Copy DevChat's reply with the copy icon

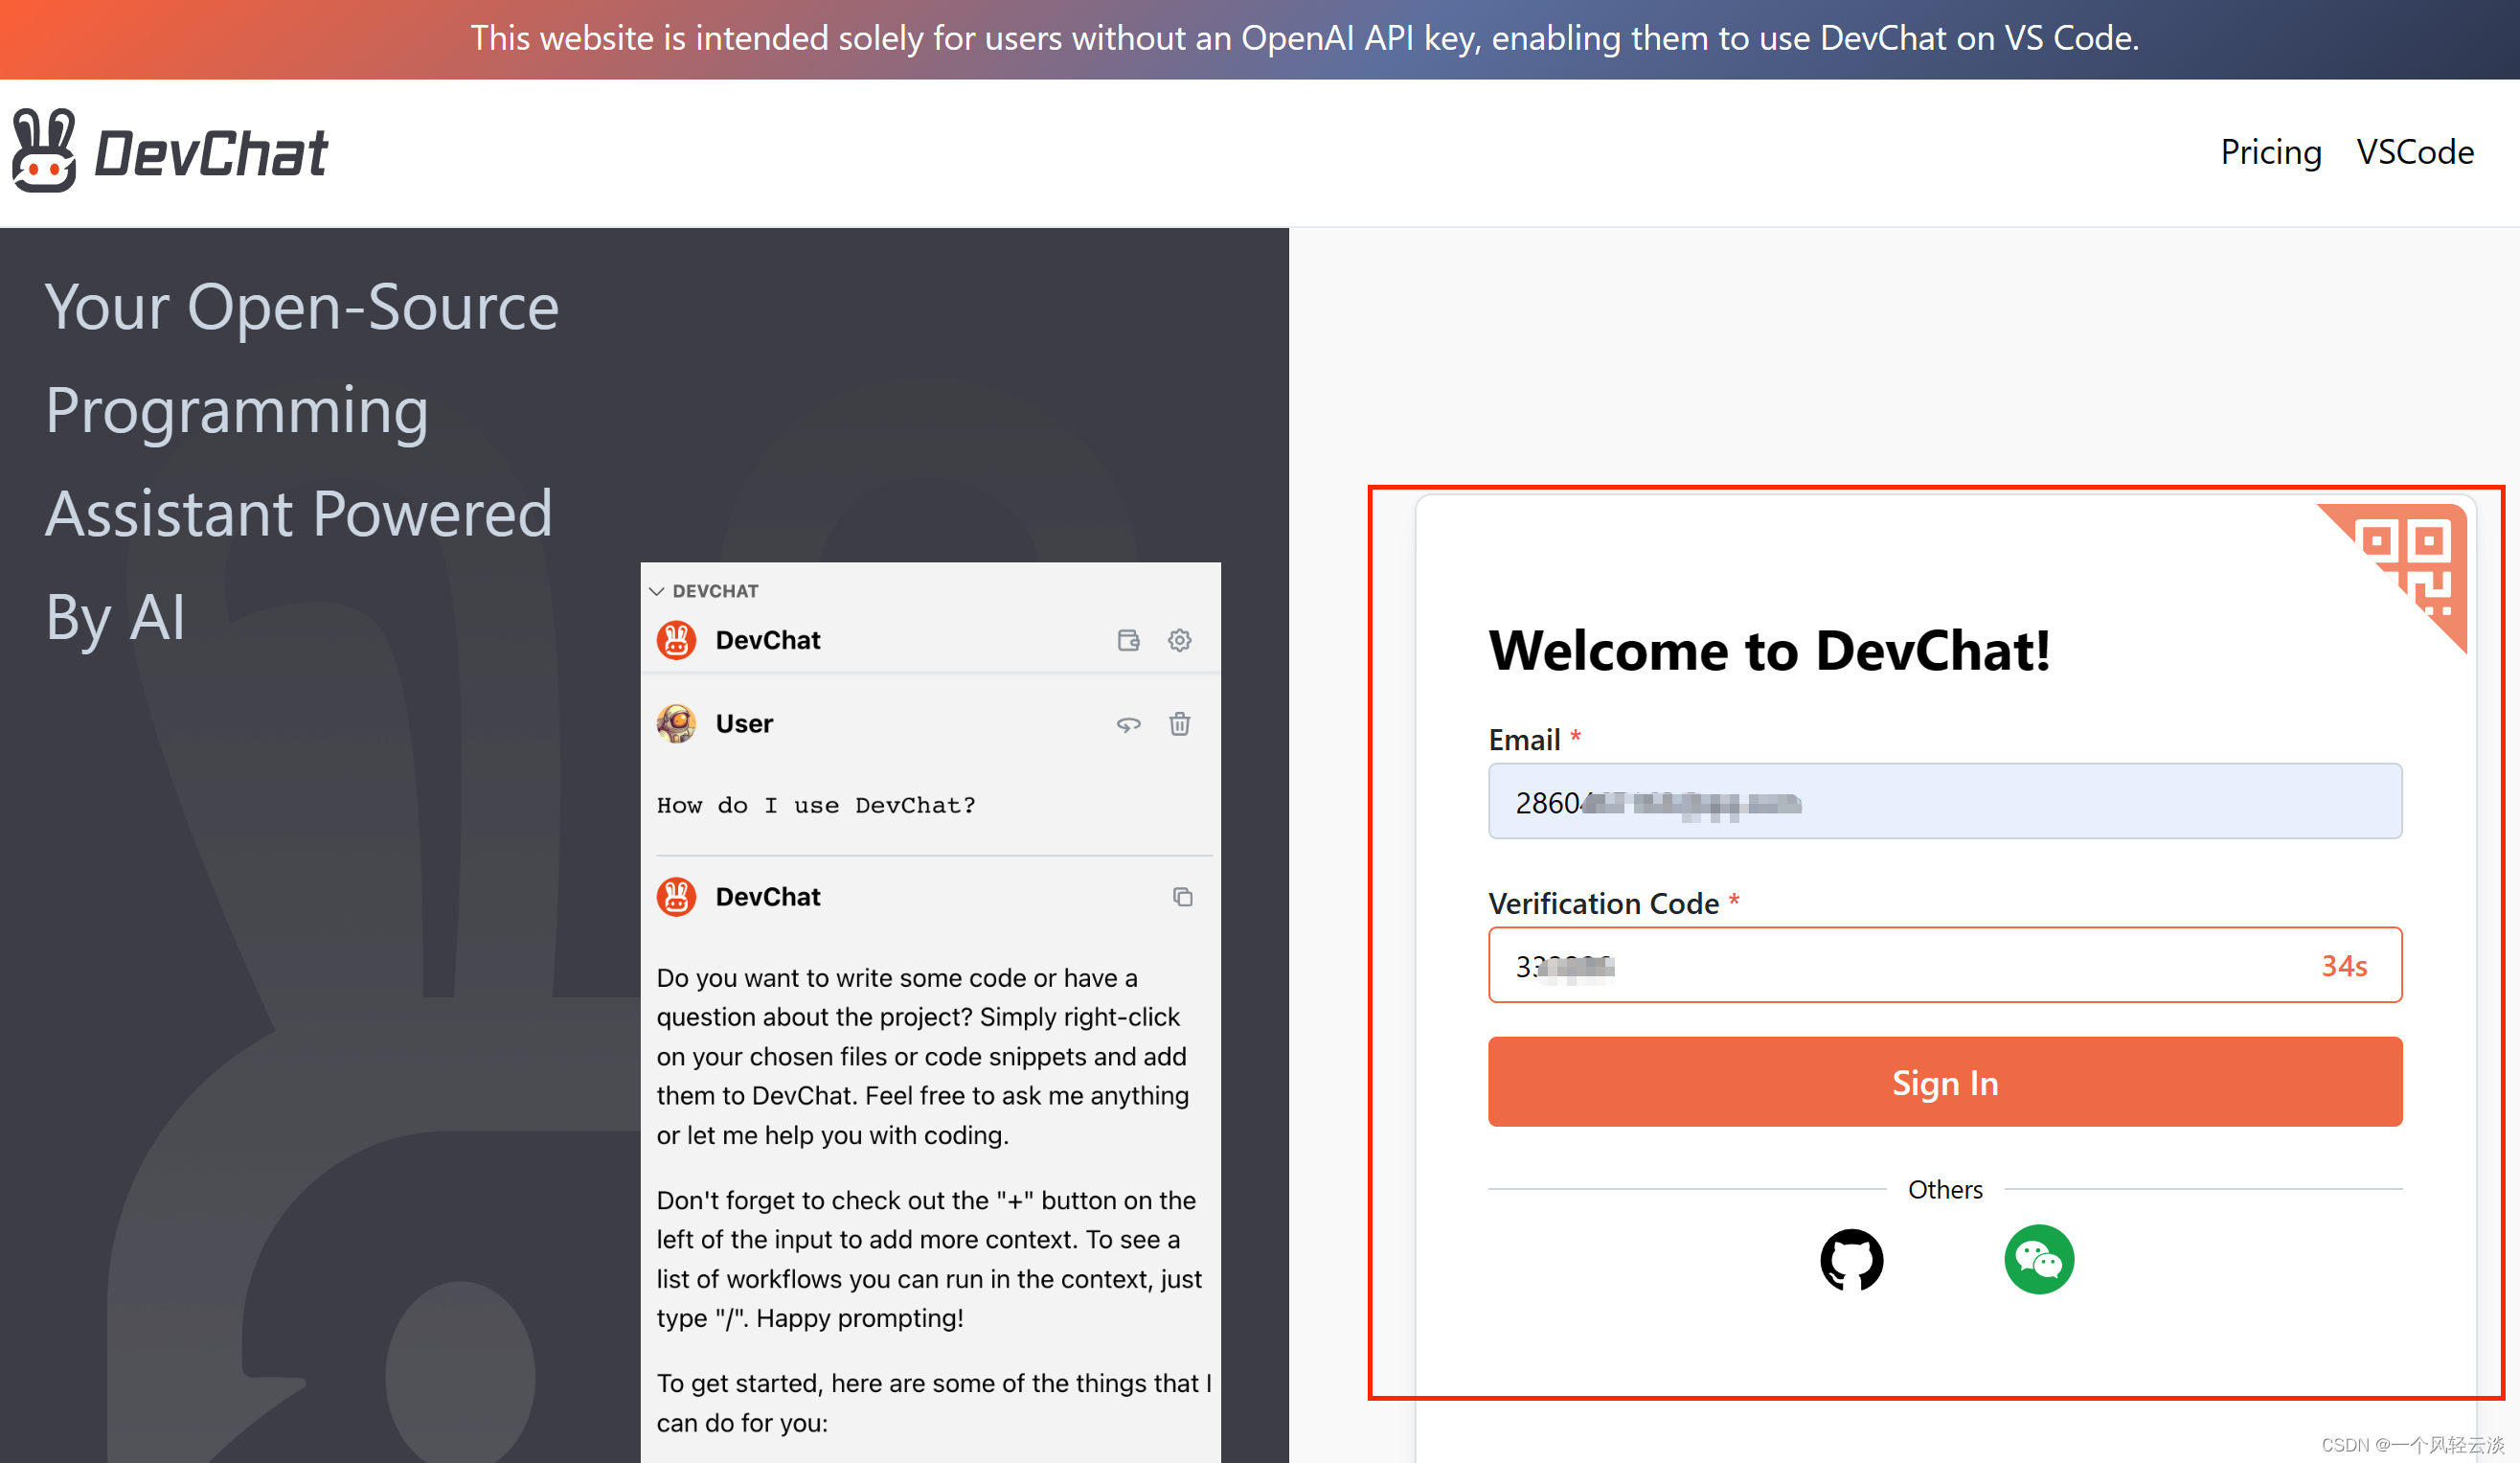tap(1183, 897)
